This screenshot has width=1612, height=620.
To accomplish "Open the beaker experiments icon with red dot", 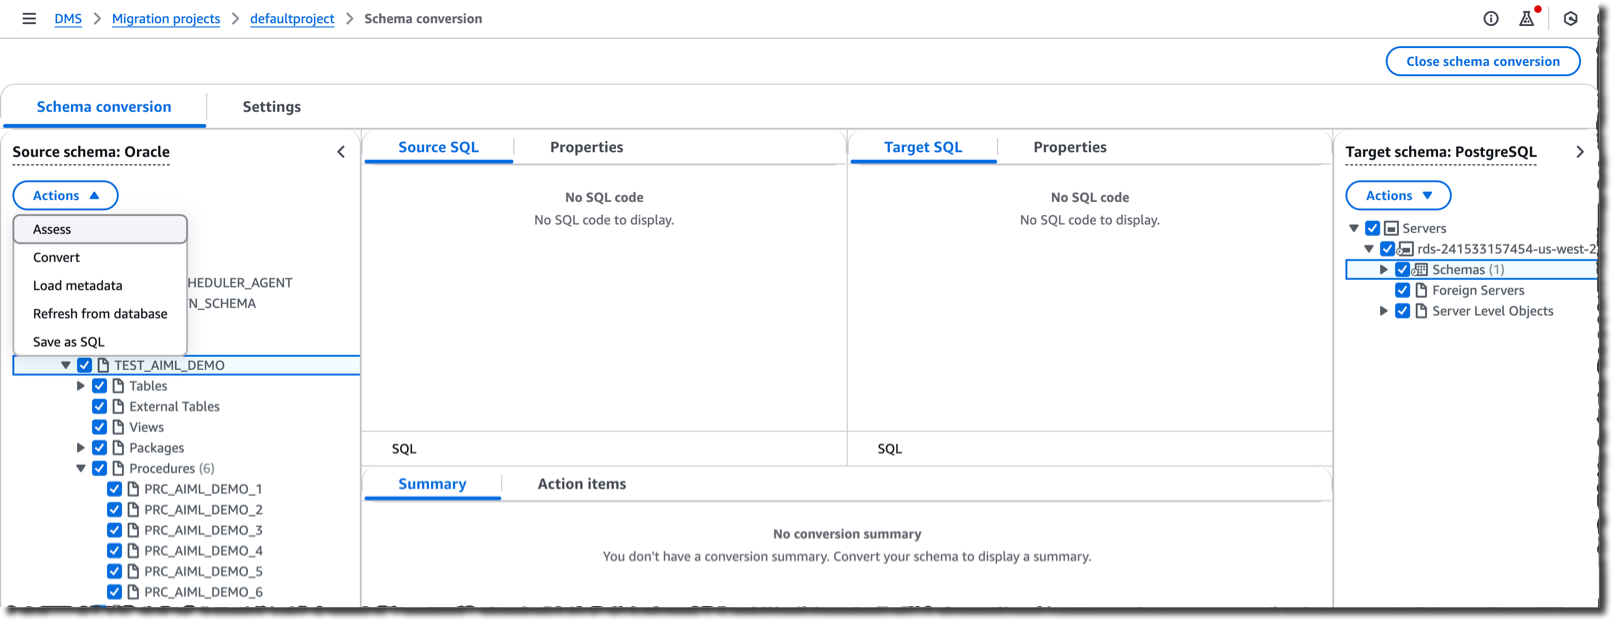I will point(1527,18).
